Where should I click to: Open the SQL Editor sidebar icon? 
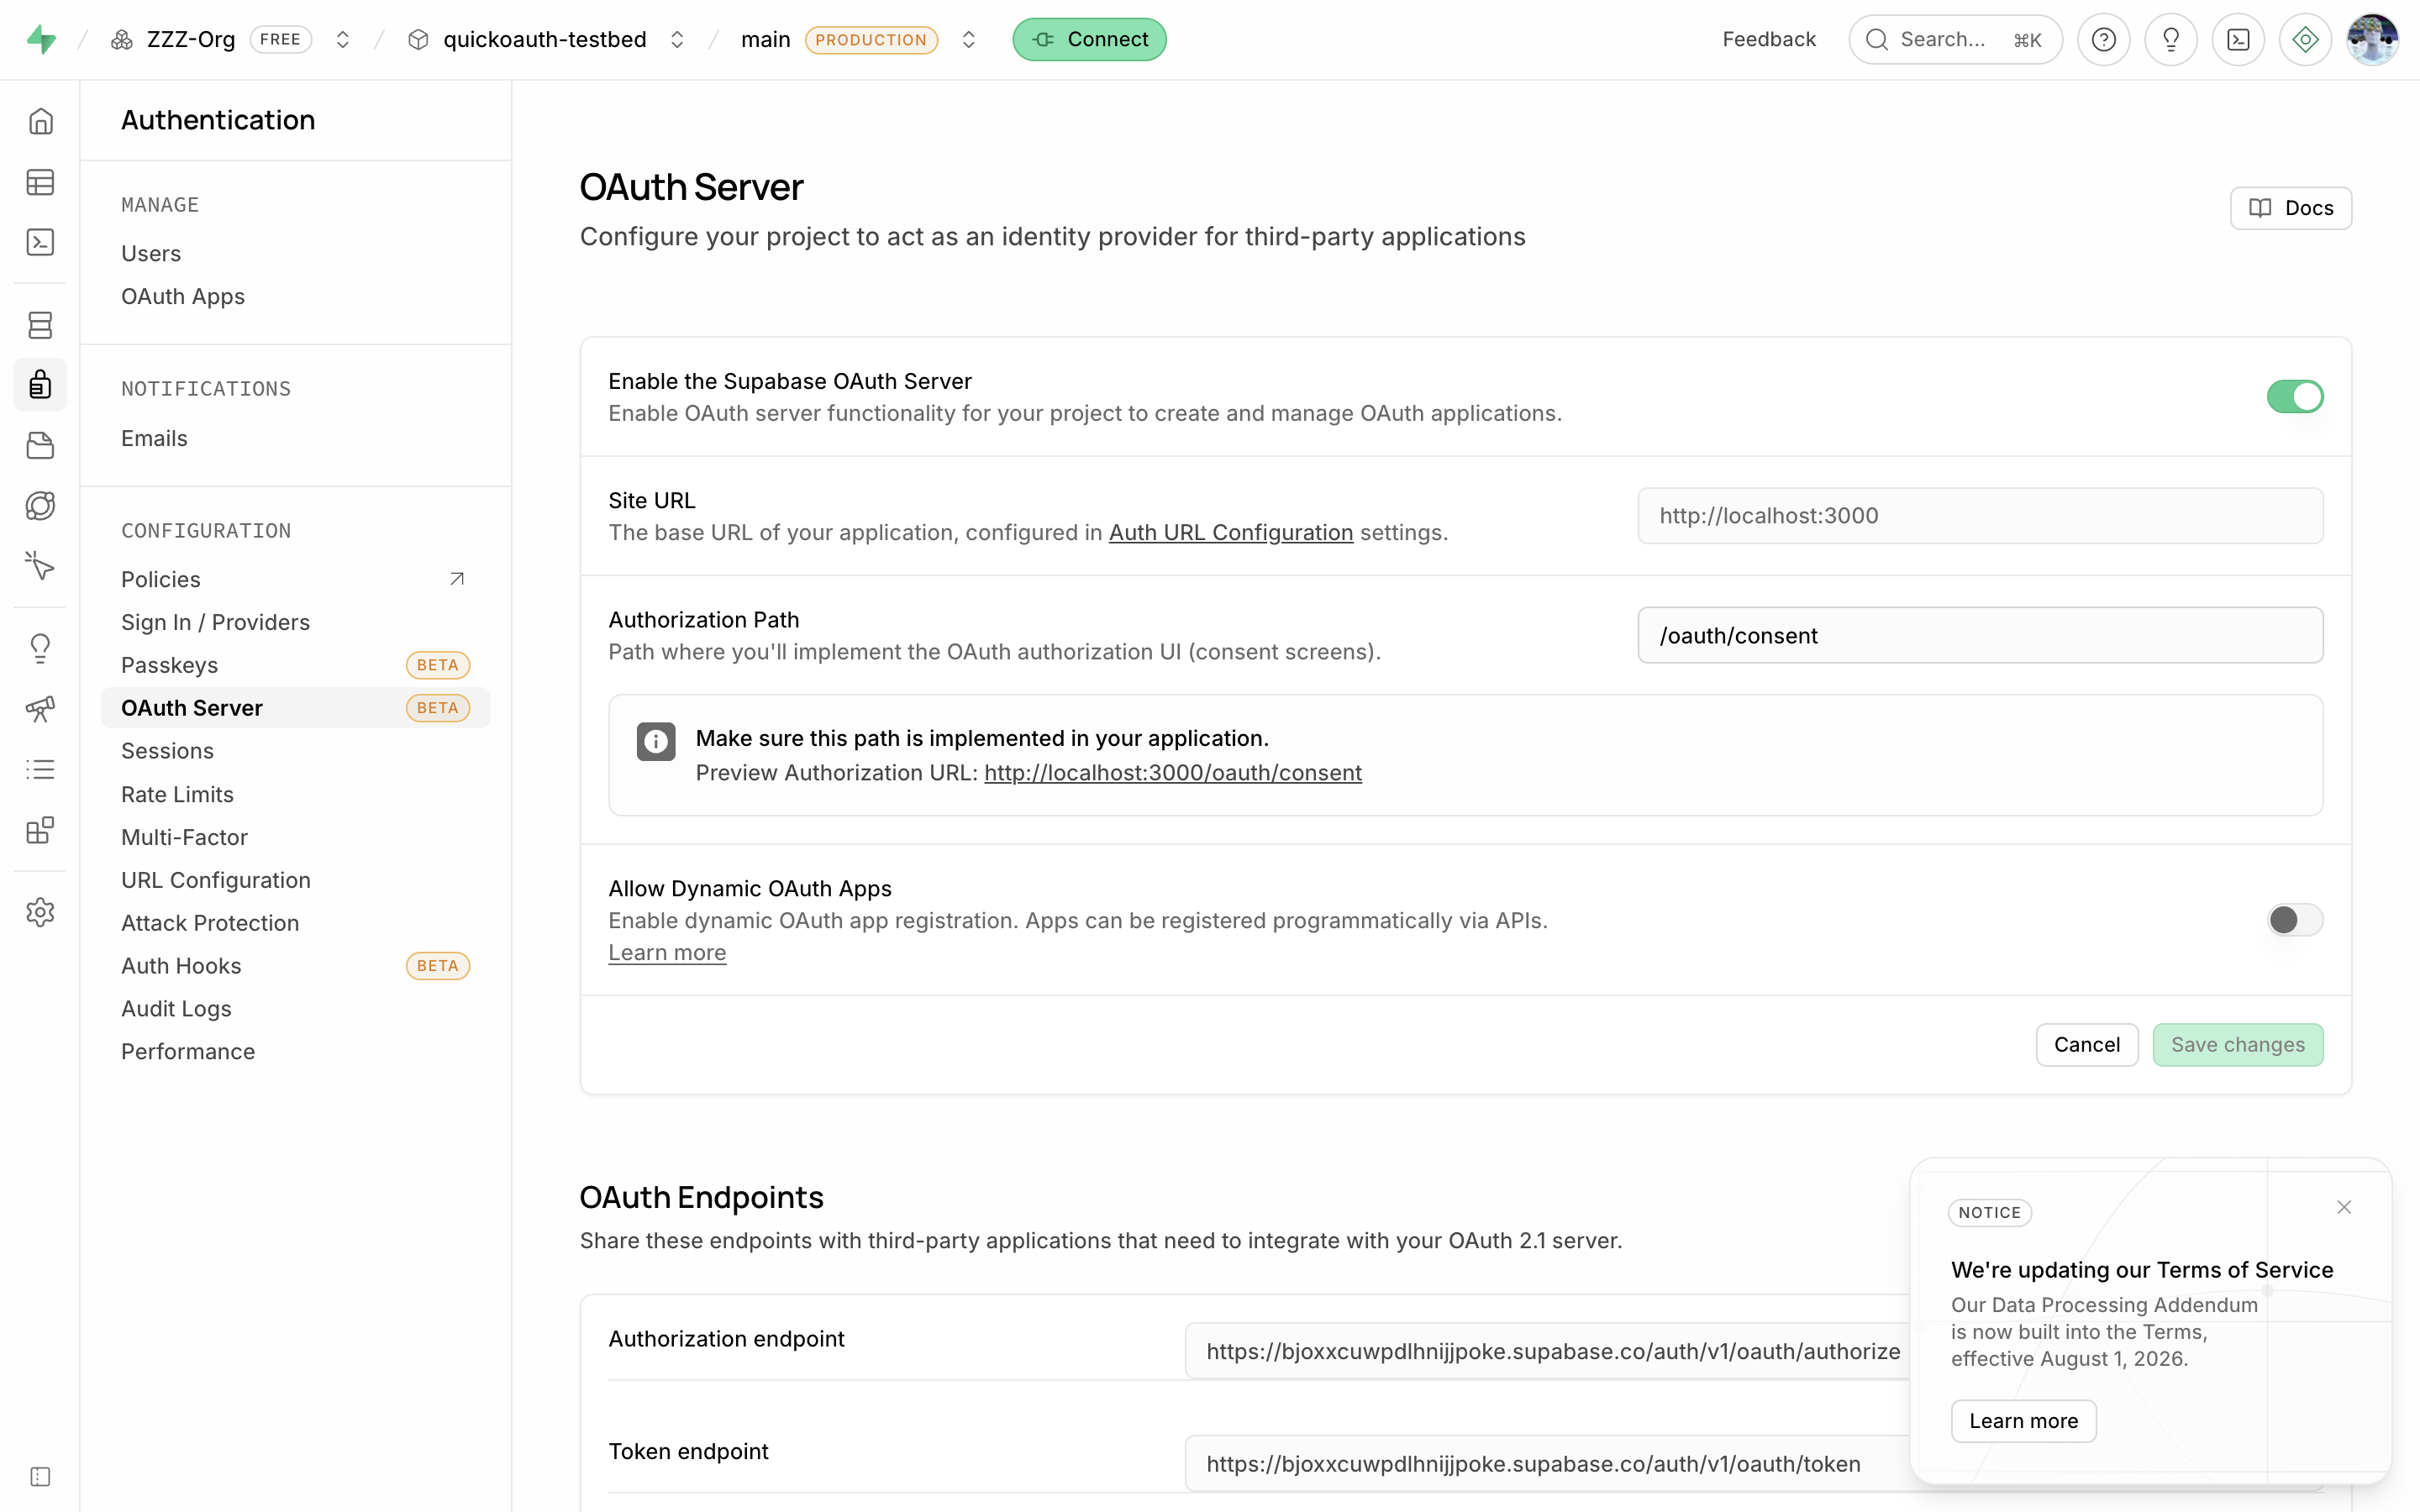(40, 242)
